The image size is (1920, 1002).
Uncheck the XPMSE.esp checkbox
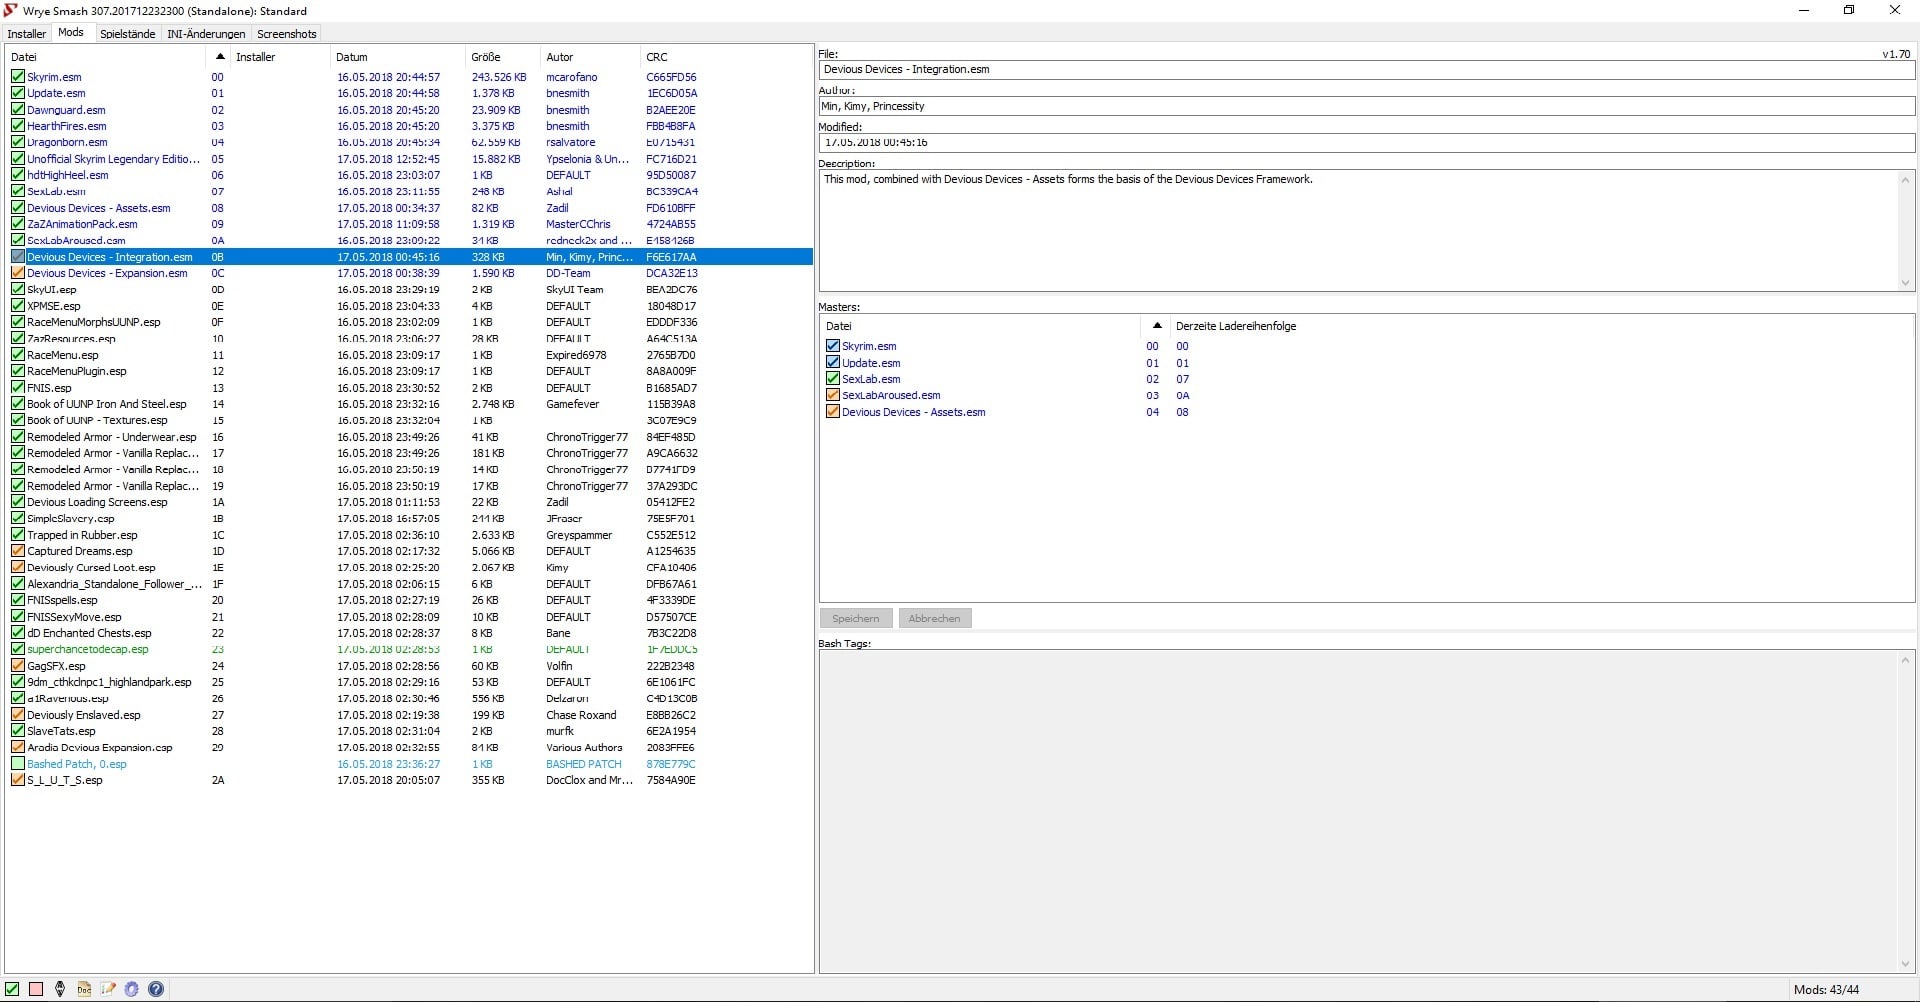coord(18,306)
